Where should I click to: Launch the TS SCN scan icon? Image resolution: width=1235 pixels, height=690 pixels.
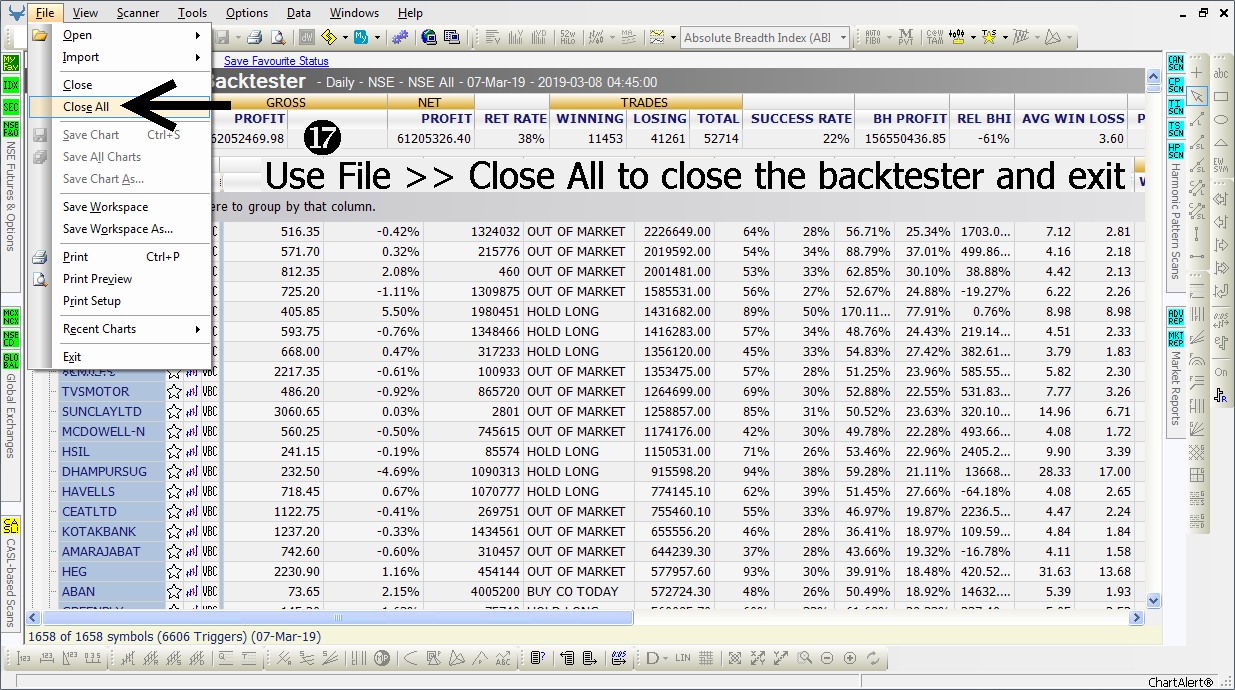coord(1176,129)
